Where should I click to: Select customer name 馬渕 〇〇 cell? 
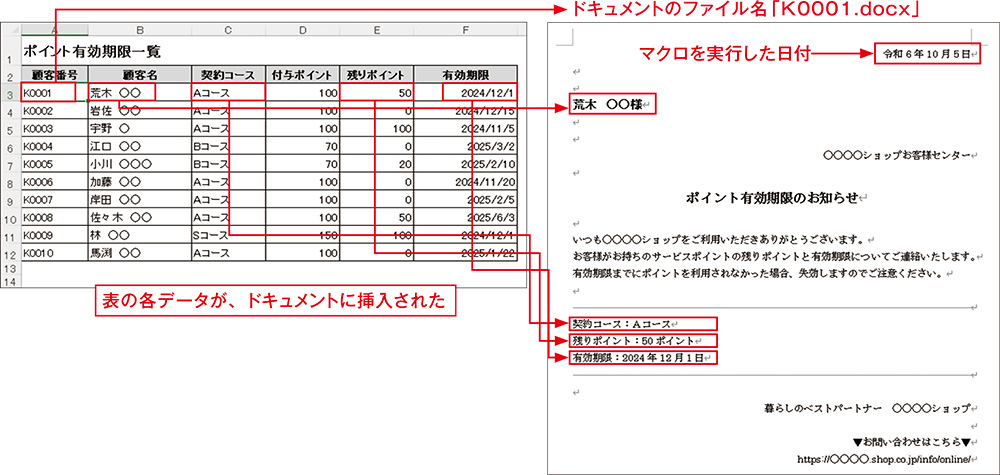[x=140, y=253]
